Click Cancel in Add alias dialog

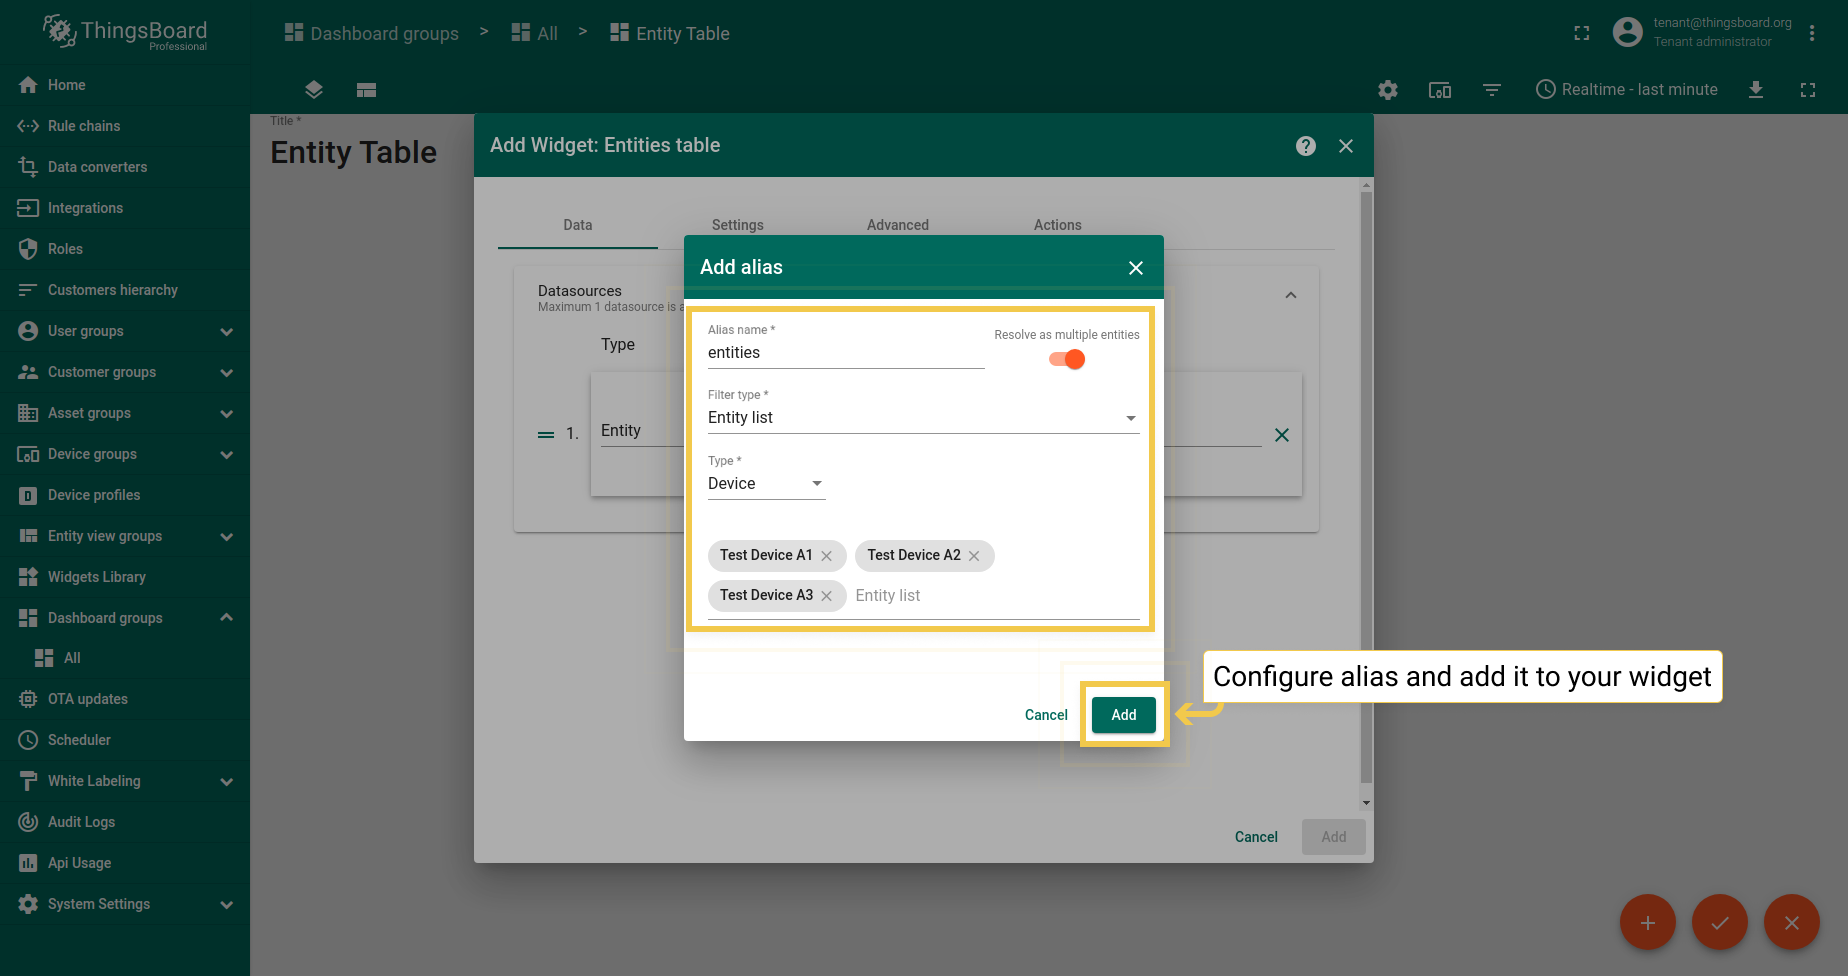1046,715
